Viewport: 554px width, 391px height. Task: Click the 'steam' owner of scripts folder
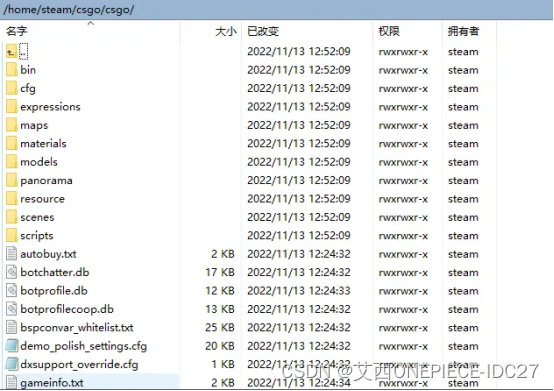tap(463, 236)
